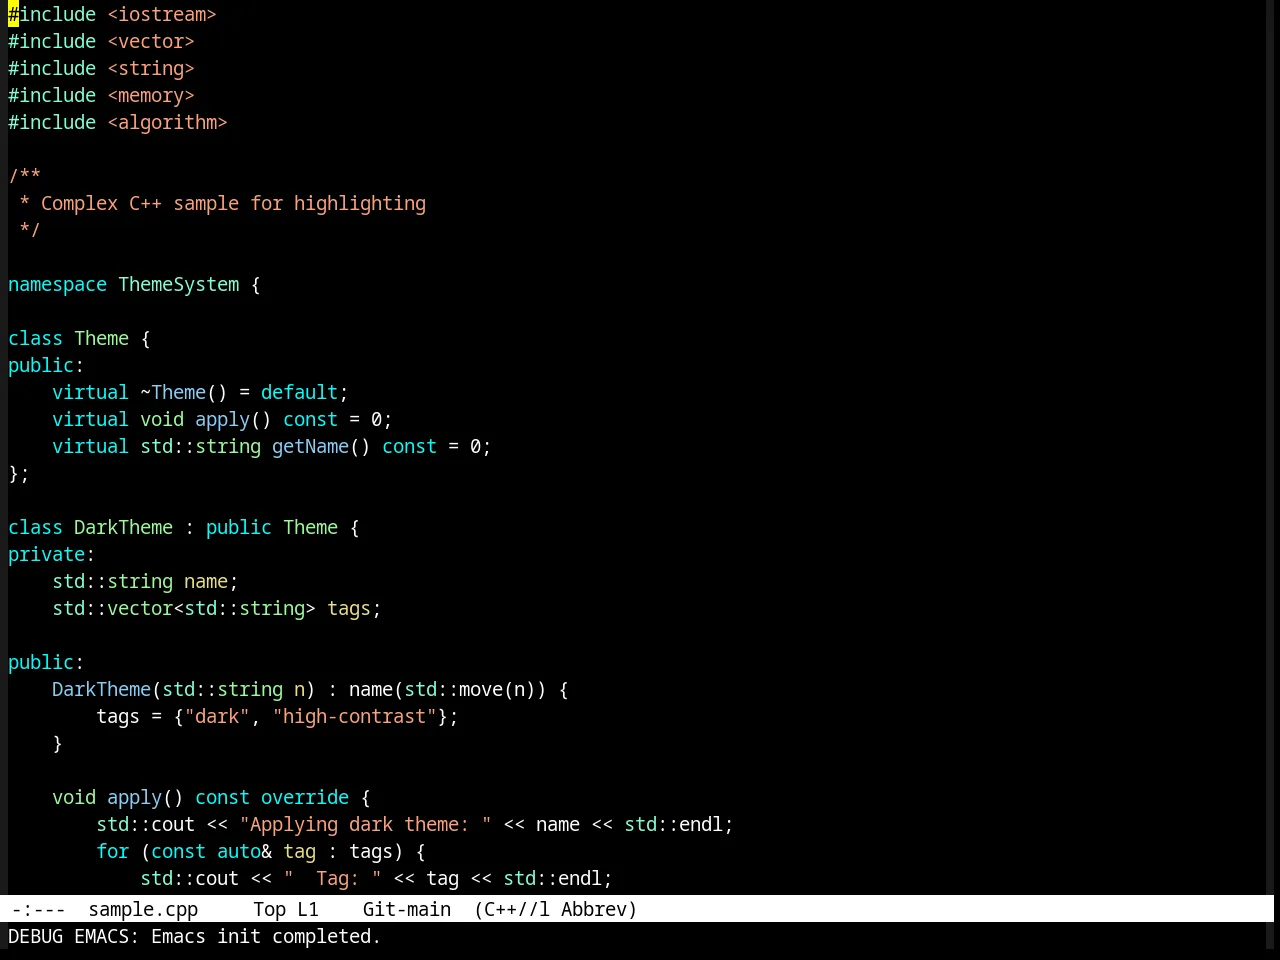This screenshot has height=960, width=1280.
Task: Click the " Tag: " string literal
Action: coord(332,878)
